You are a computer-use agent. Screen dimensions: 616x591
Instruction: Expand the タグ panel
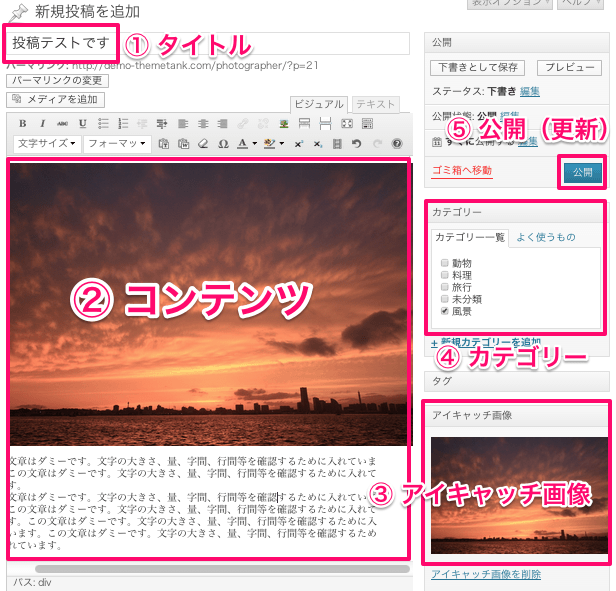click(517, 381)
